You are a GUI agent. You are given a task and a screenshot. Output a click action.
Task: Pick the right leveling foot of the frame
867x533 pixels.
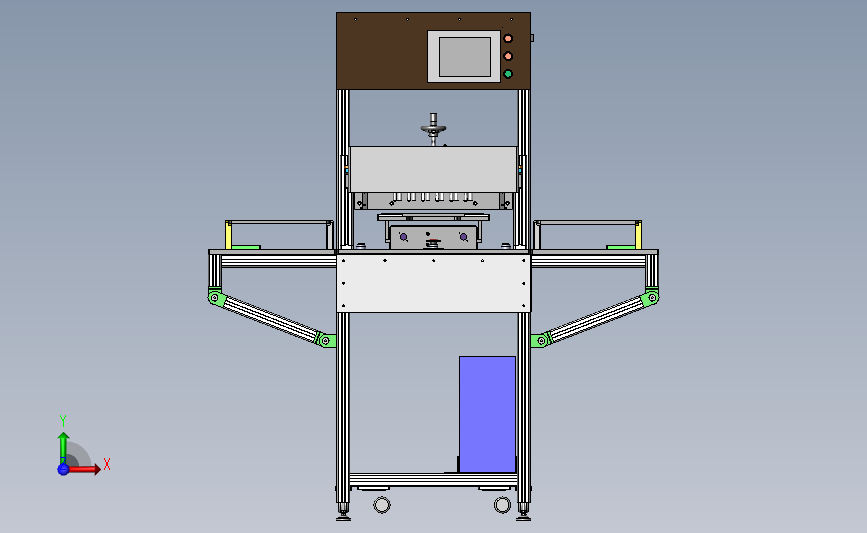pos(524,511)
